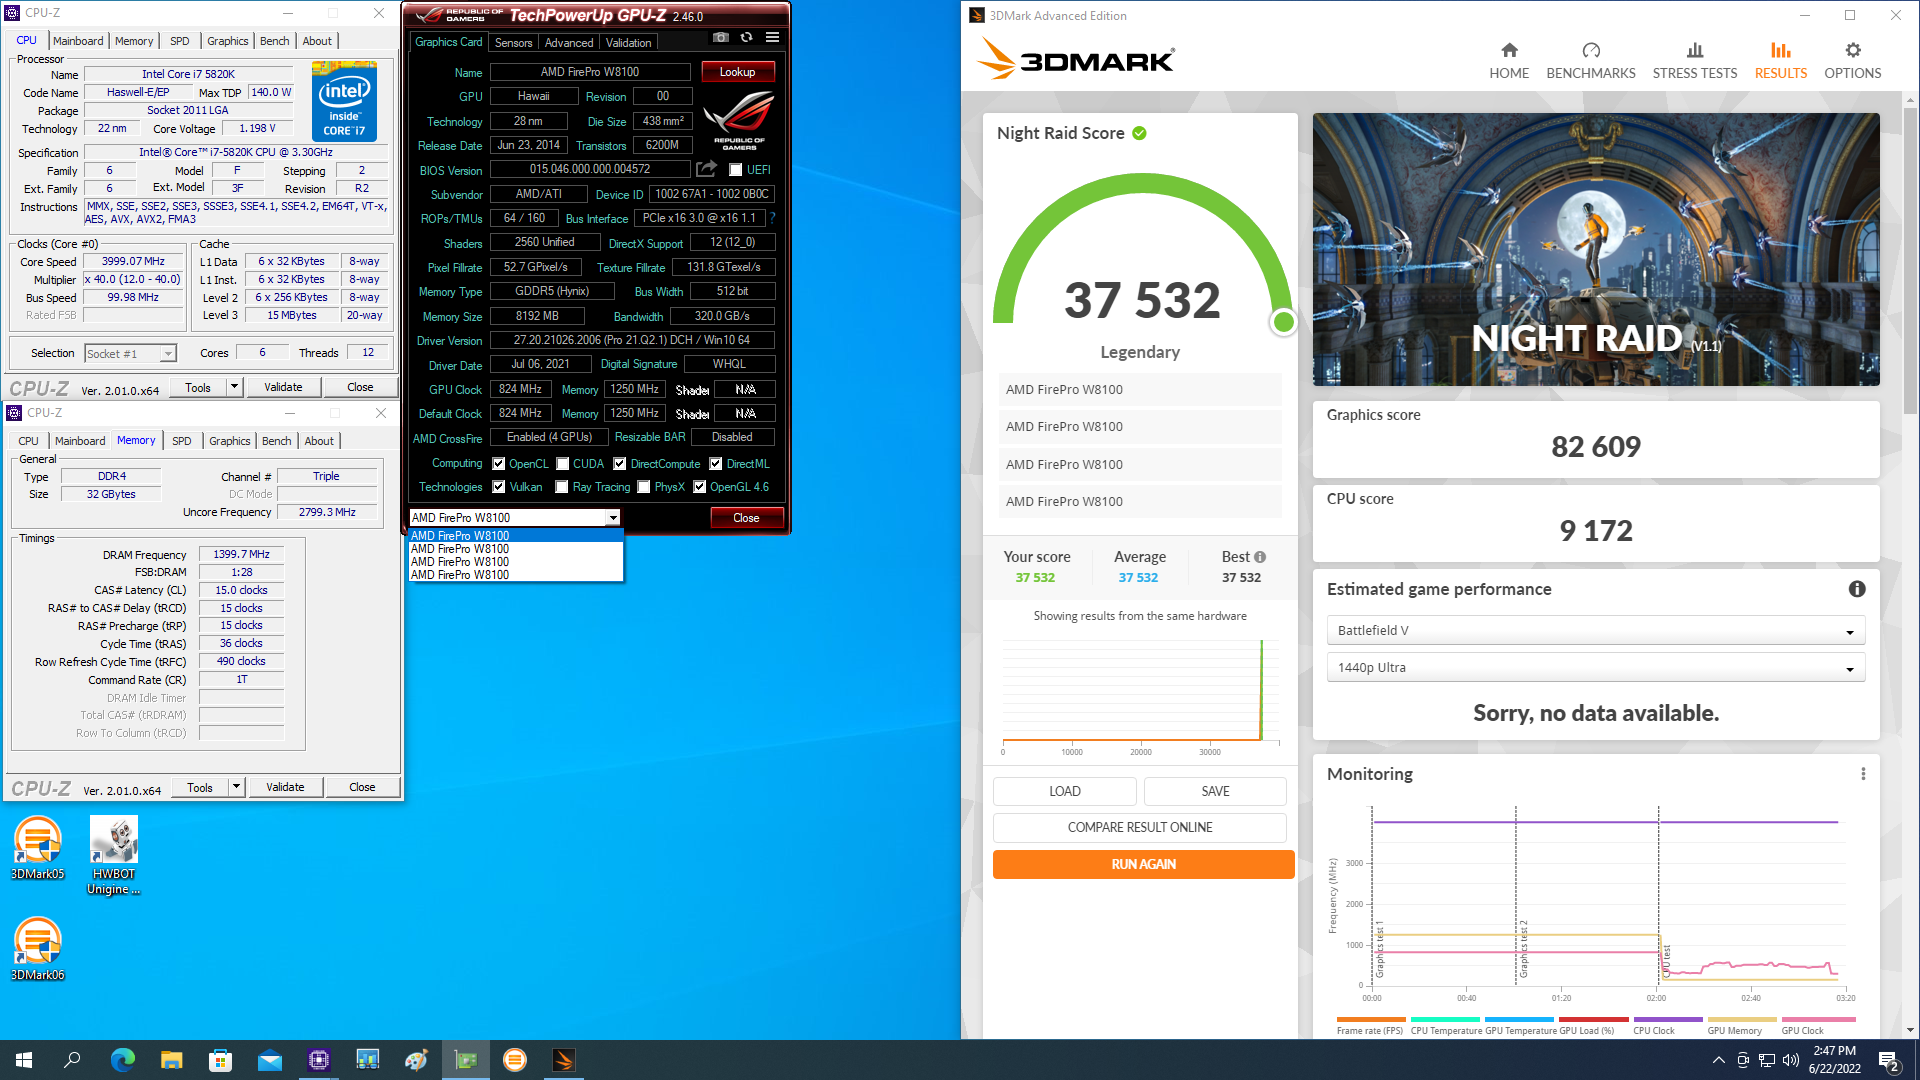Open the GPU-Z hamburger menu
The width and height of the screenshot is (1920, 1080).
[772, 38]
